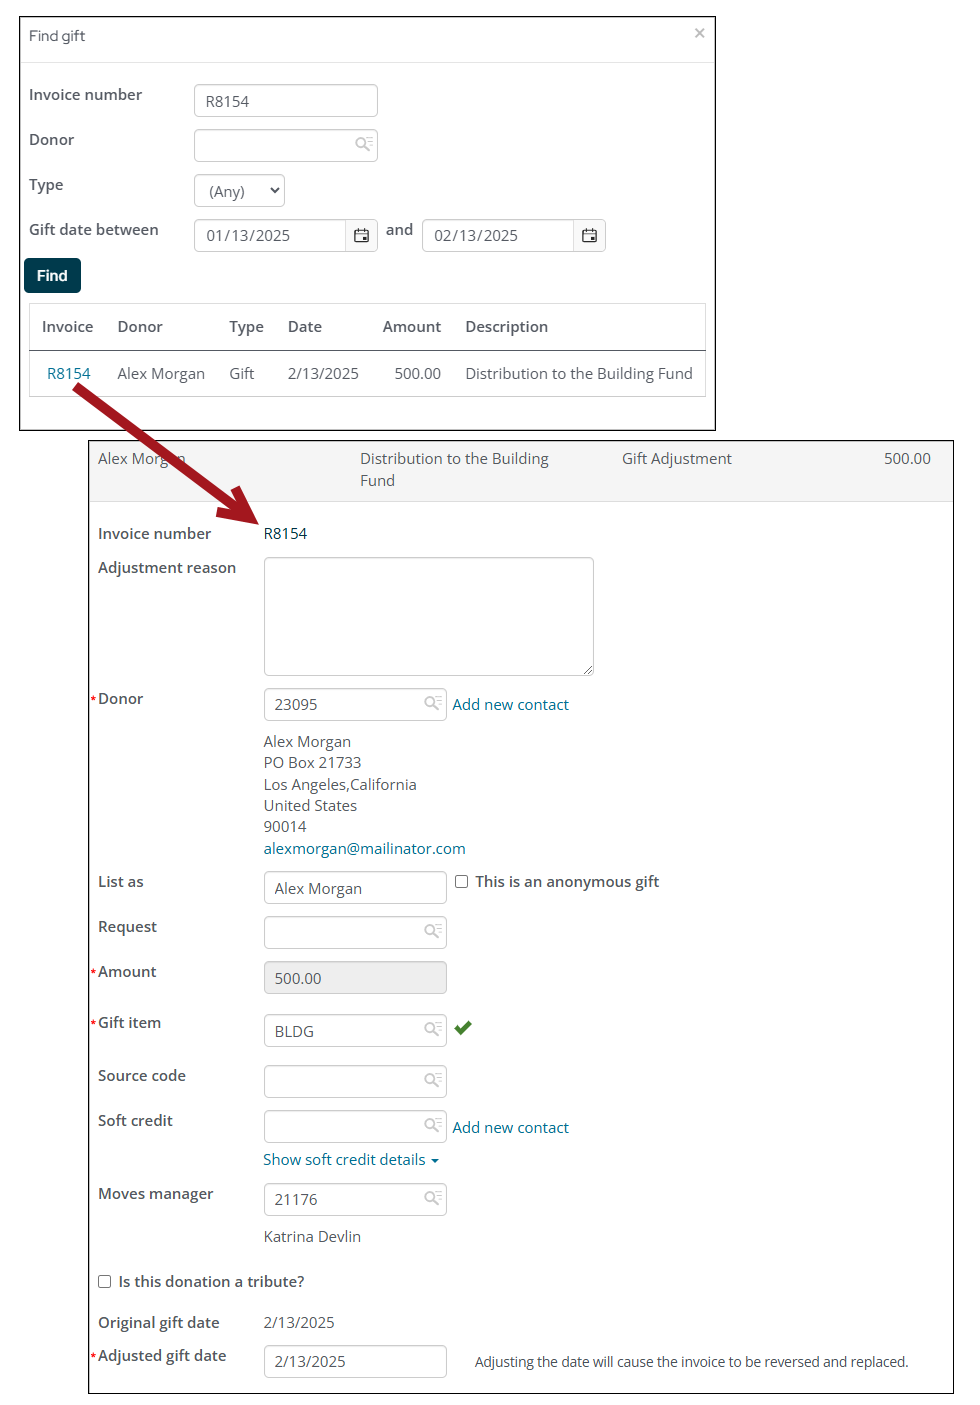Open the end gift date calendar picker
This screenshot has width=980, height=1405.
(x=589, y=236)
